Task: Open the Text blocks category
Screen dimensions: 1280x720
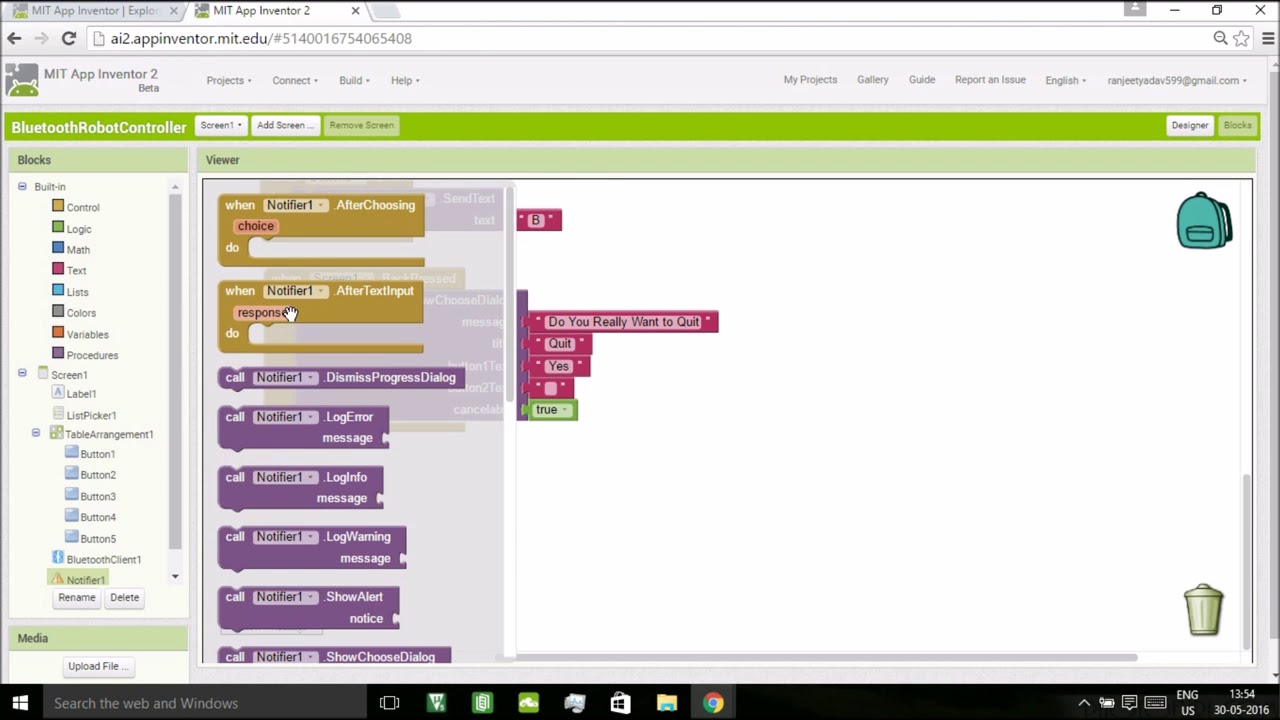Action: [x=76, y=271]
